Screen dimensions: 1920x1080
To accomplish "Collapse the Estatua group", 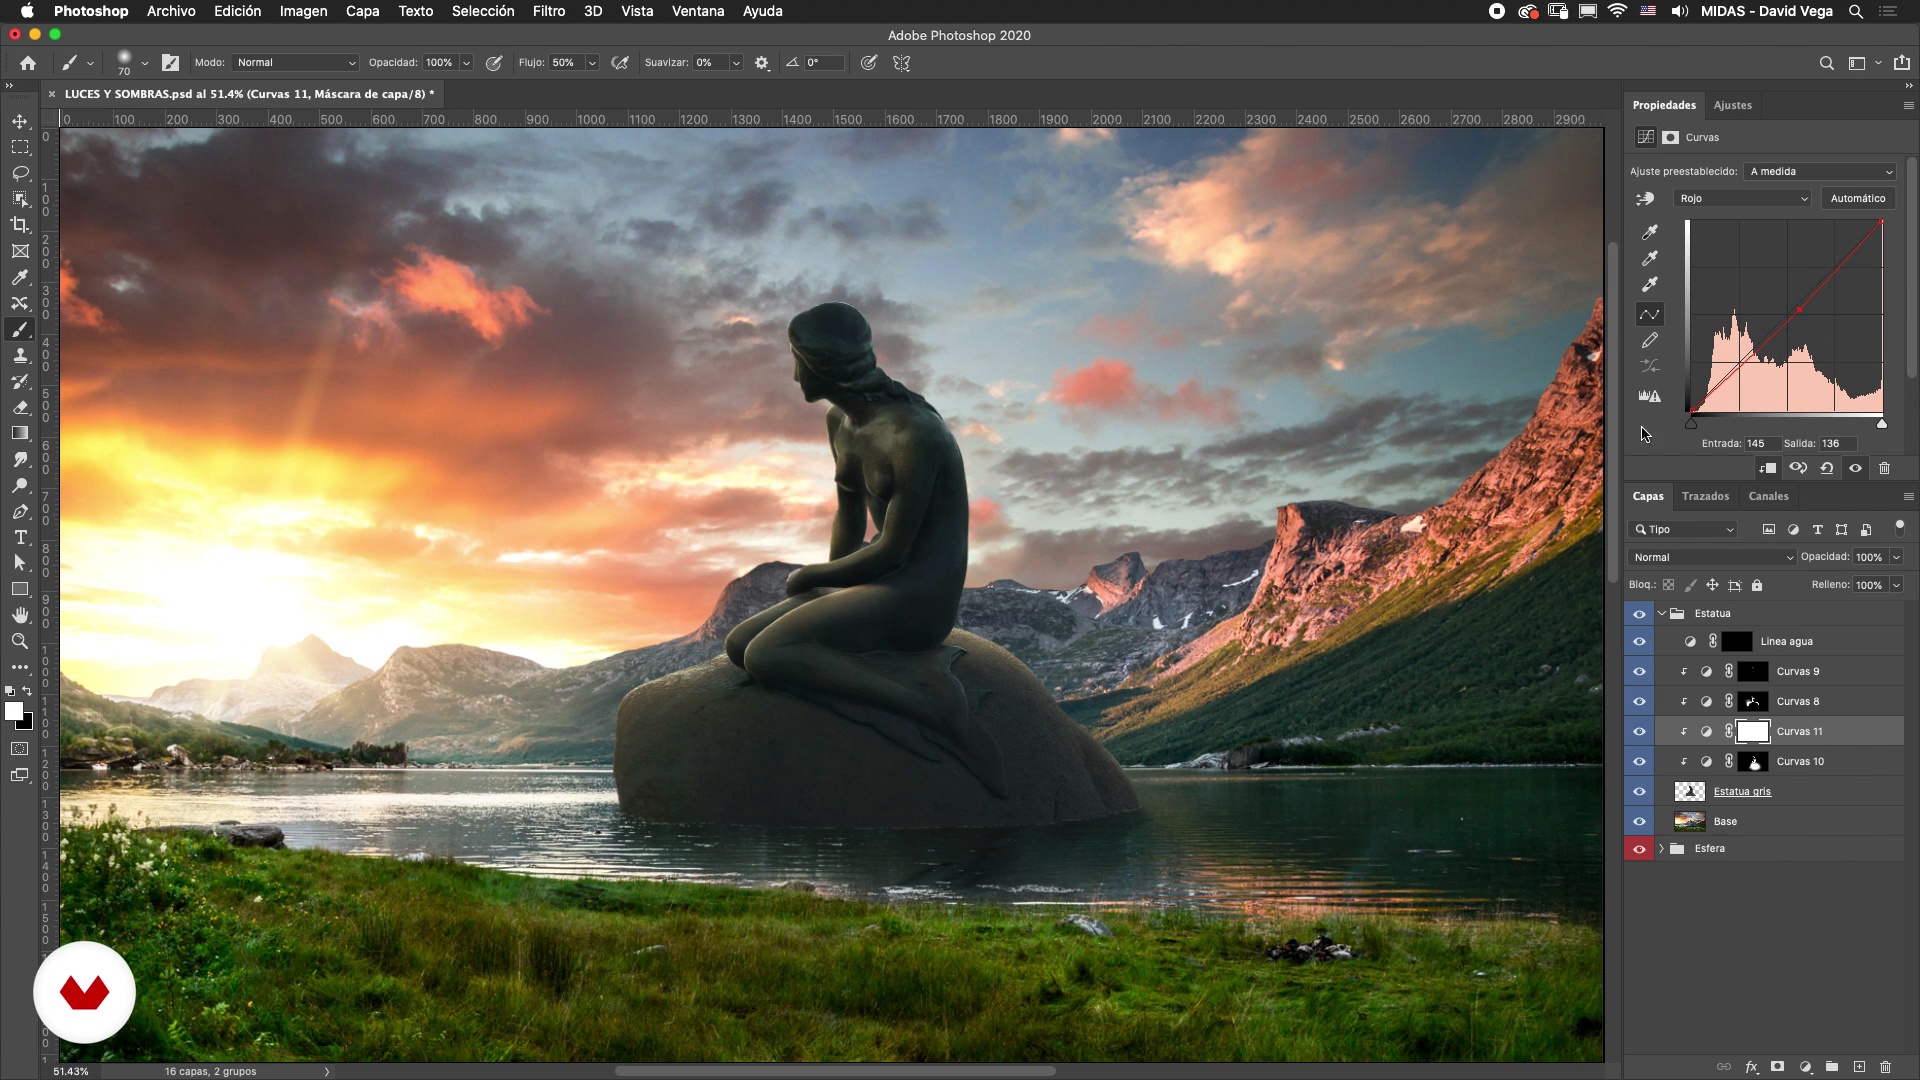I will click(x=1662, y=614).
